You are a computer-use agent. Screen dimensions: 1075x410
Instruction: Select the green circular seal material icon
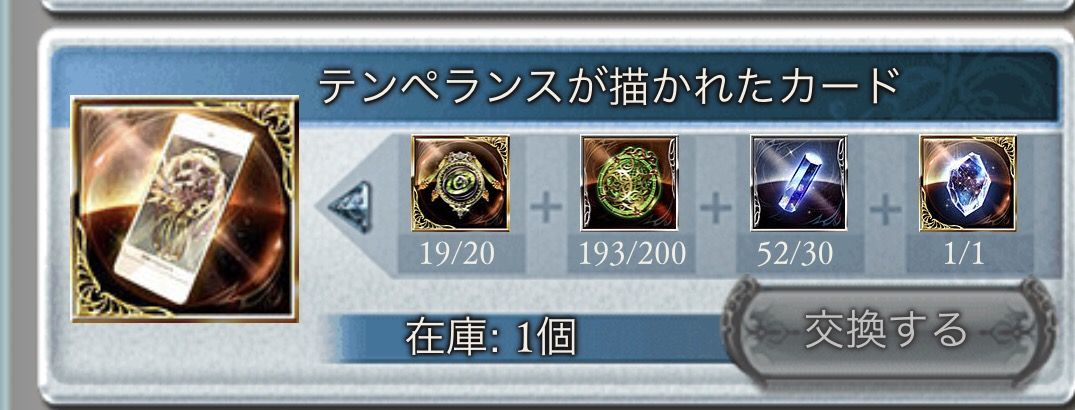pyautogui.click(x=629, y=183)
